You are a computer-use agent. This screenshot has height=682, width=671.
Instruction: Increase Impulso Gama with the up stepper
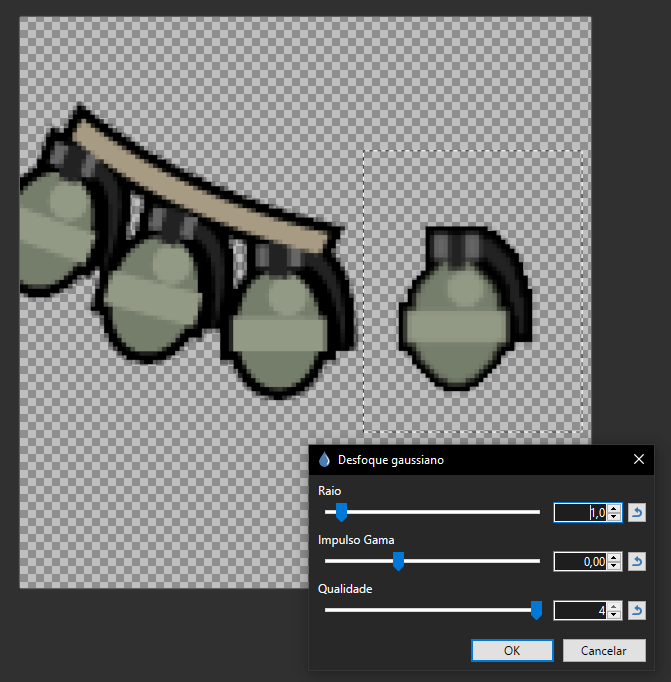614,558
